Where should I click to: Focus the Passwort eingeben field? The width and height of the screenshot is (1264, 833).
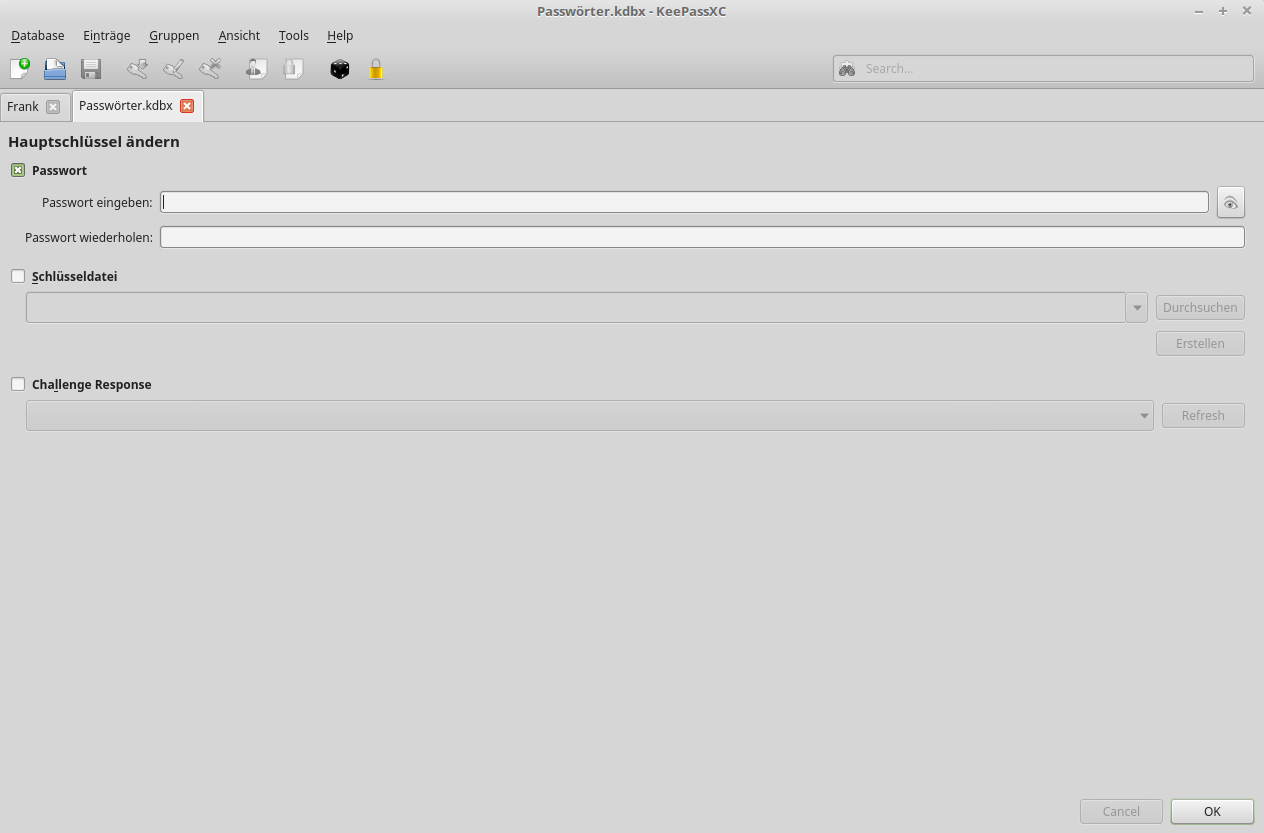tap(684, 202)
